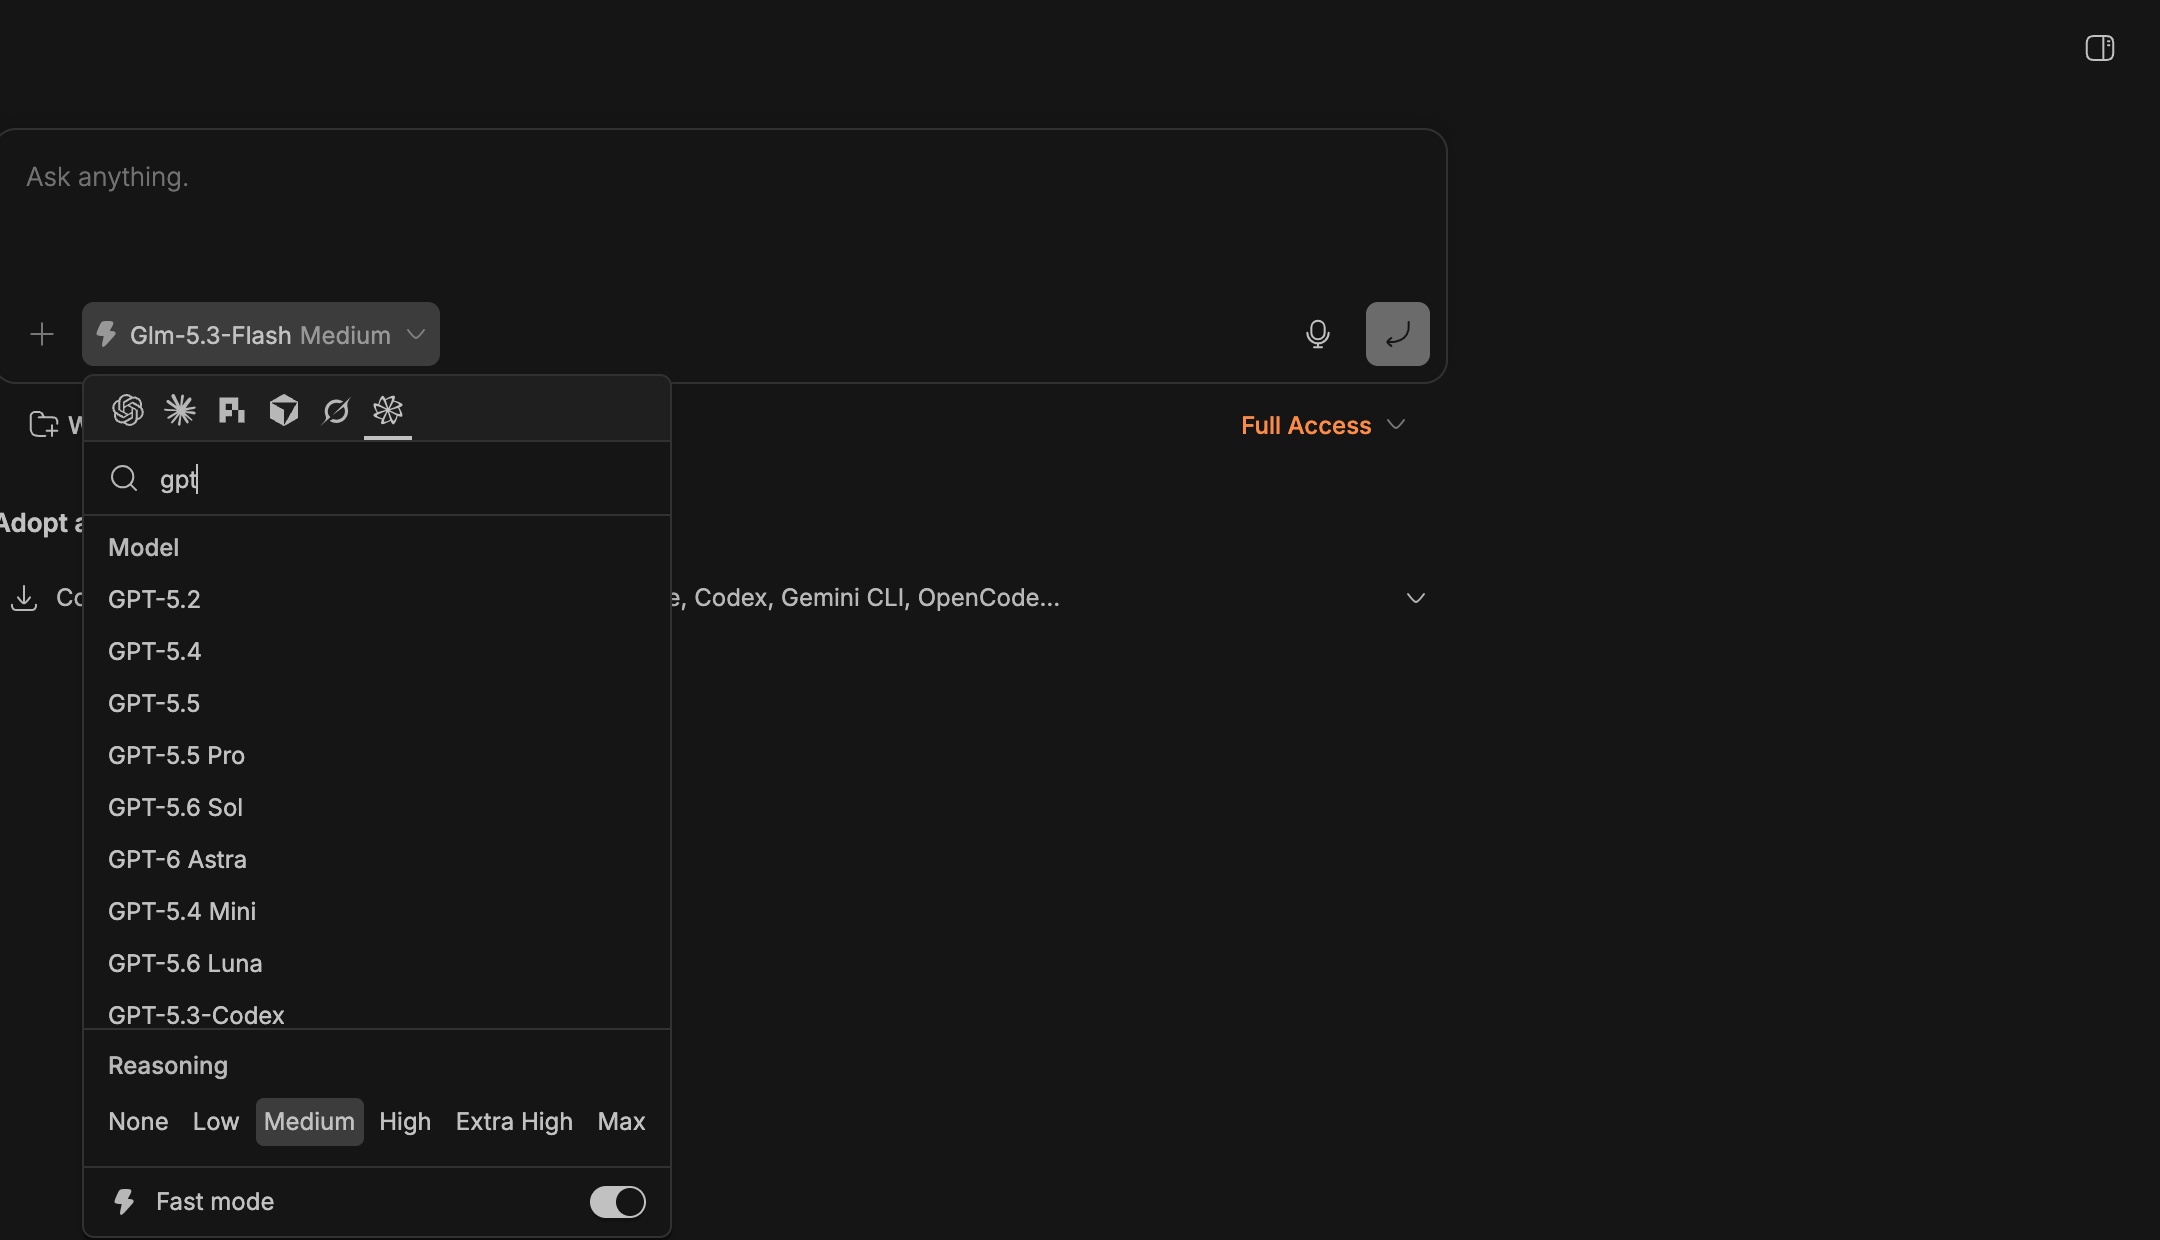2160x1240 pixels.
Task: Set reasoning to High
Action: pos(405,1122)
